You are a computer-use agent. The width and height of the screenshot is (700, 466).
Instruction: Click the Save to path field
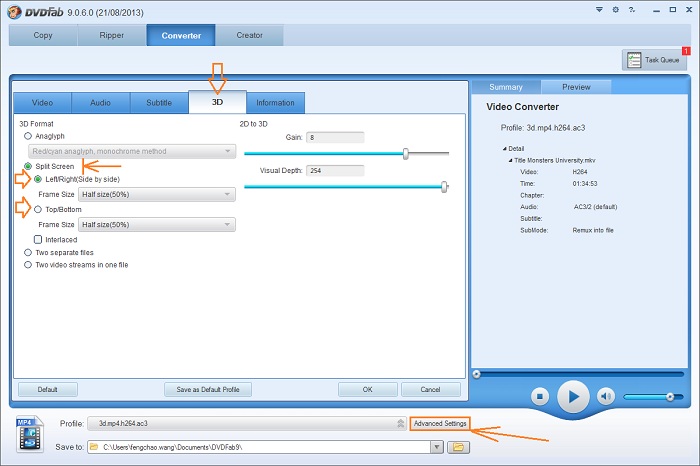tap(259, 447)
